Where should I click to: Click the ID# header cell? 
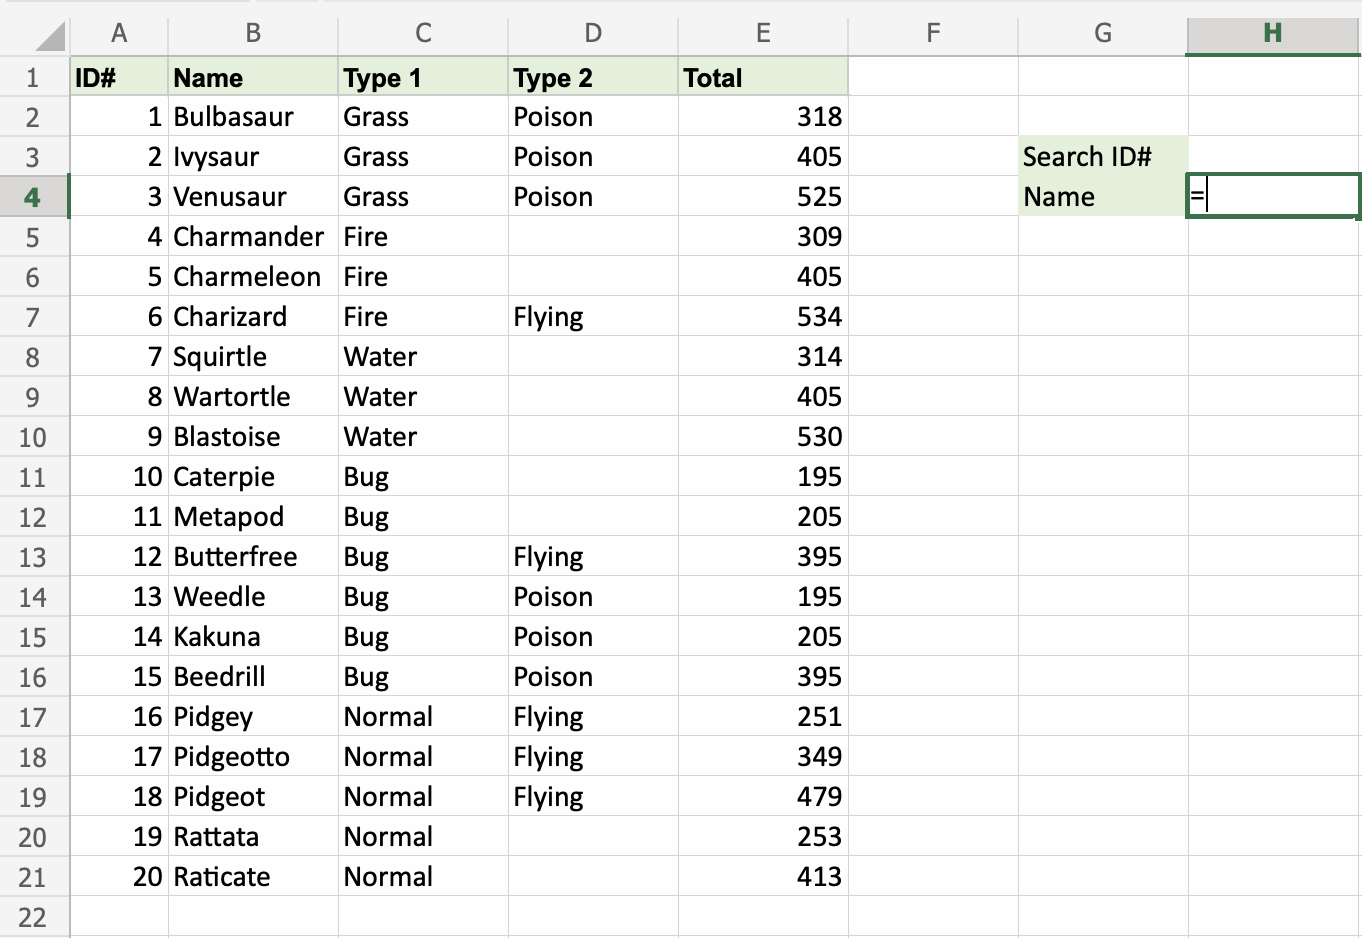click(119, 78)
